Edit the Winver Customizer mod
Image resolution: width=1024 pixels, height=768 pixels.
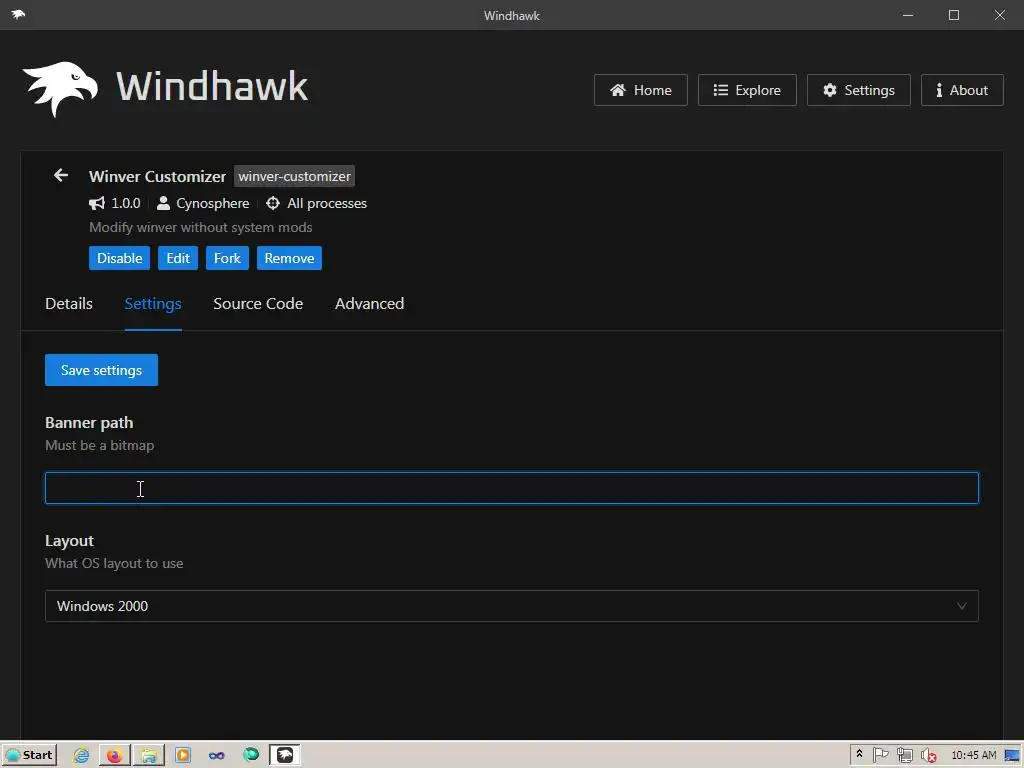click(178, 258)
